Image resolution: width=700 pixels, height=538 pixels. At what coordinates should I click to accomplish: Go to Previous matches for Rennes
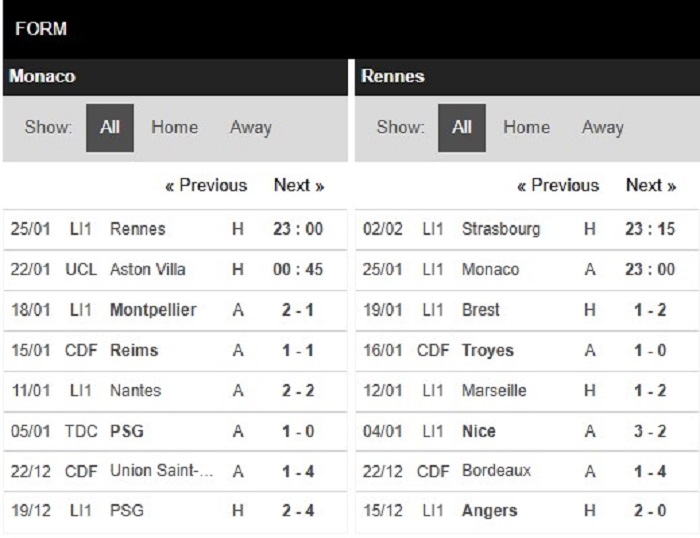[x=558, y=185]
